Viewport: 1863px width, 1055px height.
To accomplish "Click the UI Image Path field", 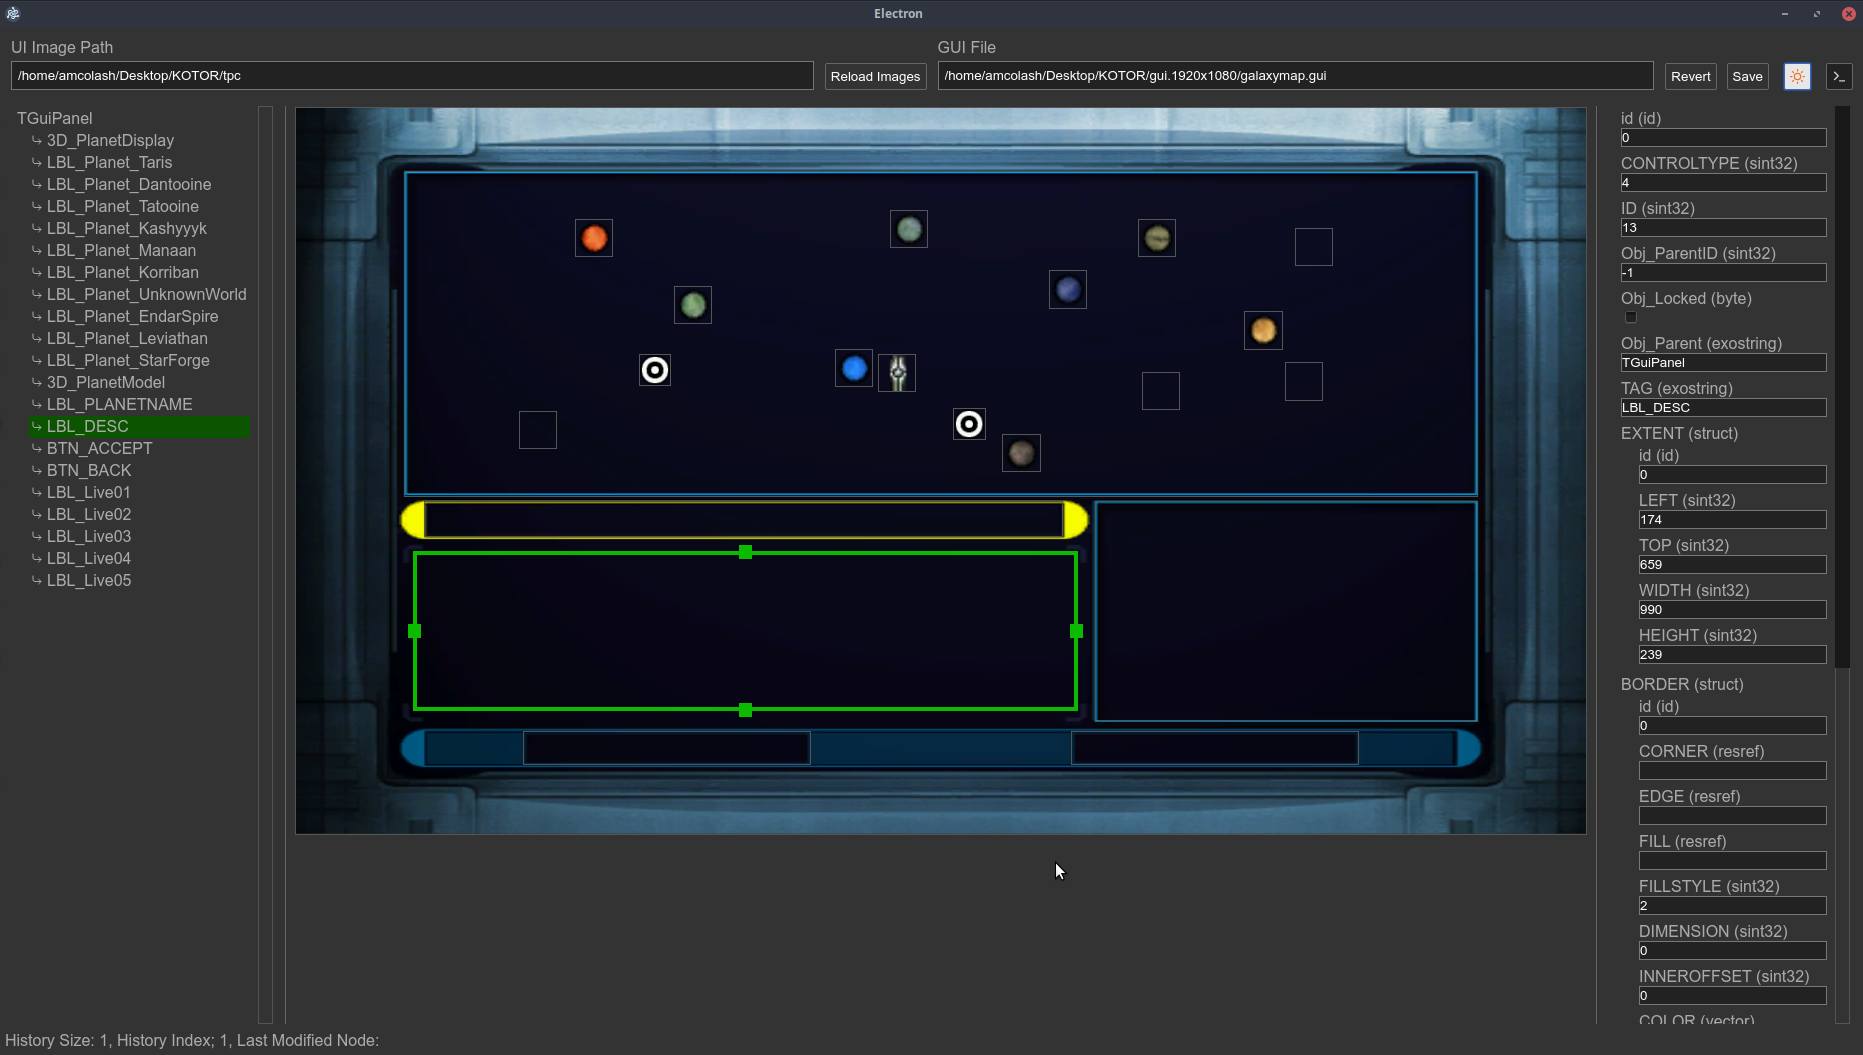I will (x=412, y=76).
